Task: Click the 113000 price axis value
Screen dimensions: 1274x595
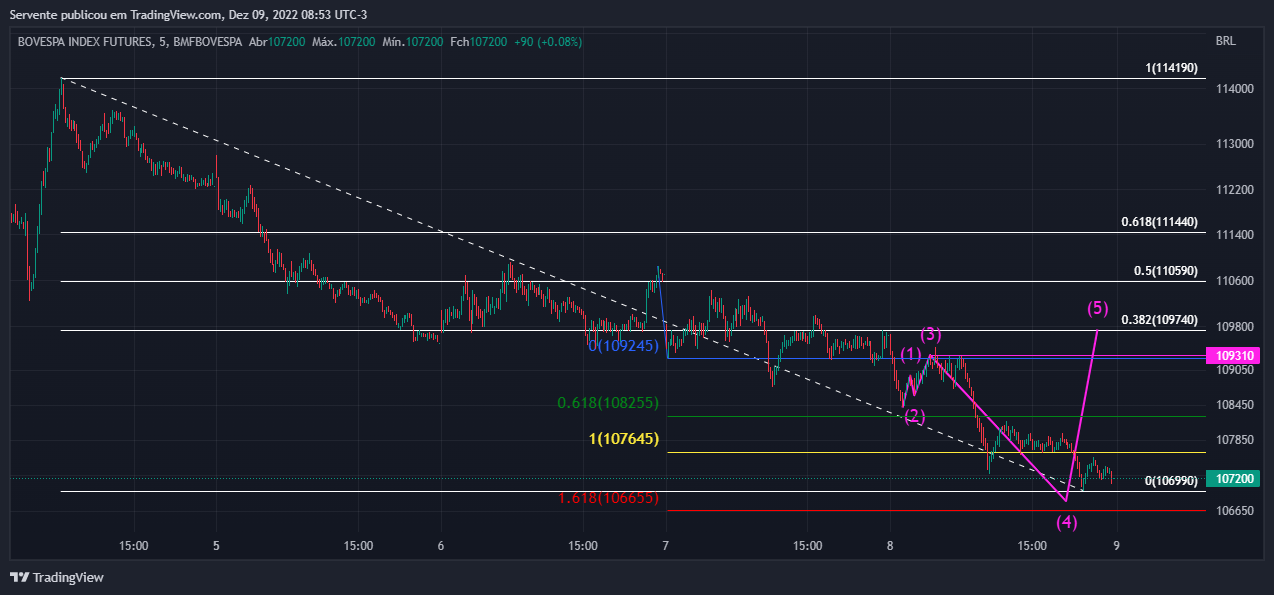Action: (x=1233, y=144)
